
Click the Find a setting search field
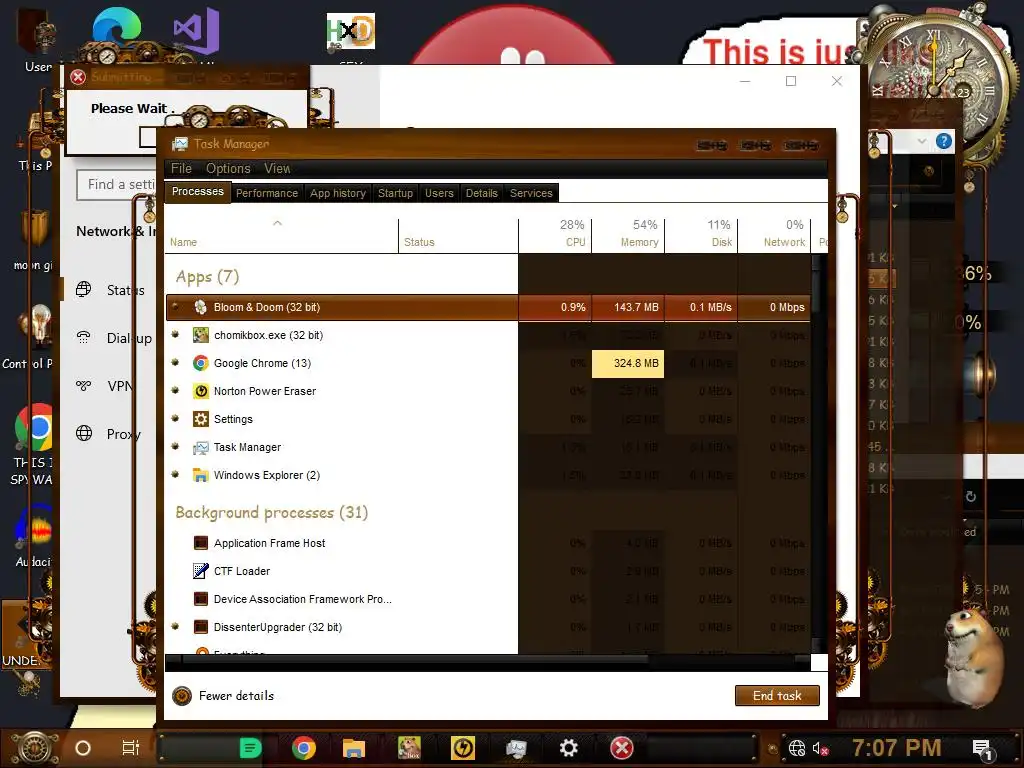pyautogui.click(x=116, y=185)
